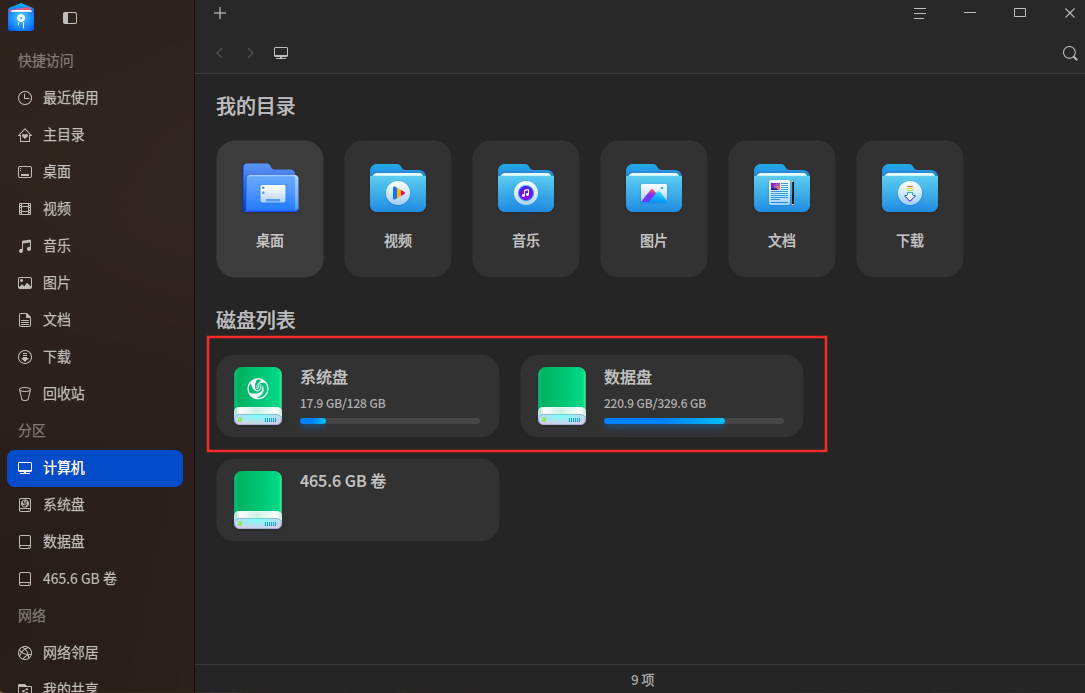Open 系统盘 from the sidebar partition list
Viewport: 1085px width, 693px height.
pyautogui.click(x=95, y=505)
